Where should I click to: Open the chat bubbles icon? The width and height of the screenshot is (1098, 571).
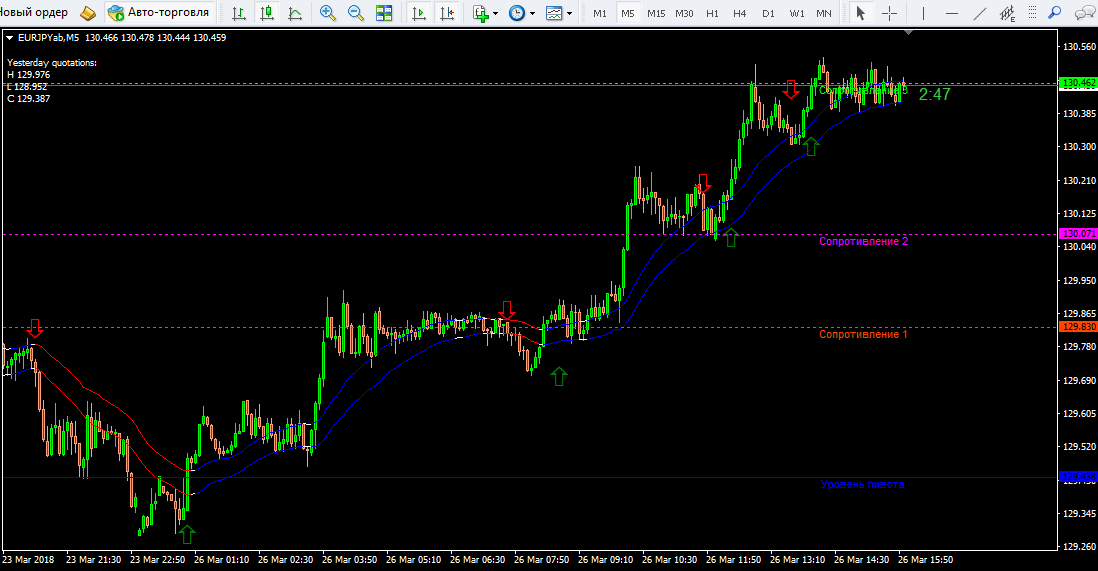pyautogui.click(x=1084, y=13)
